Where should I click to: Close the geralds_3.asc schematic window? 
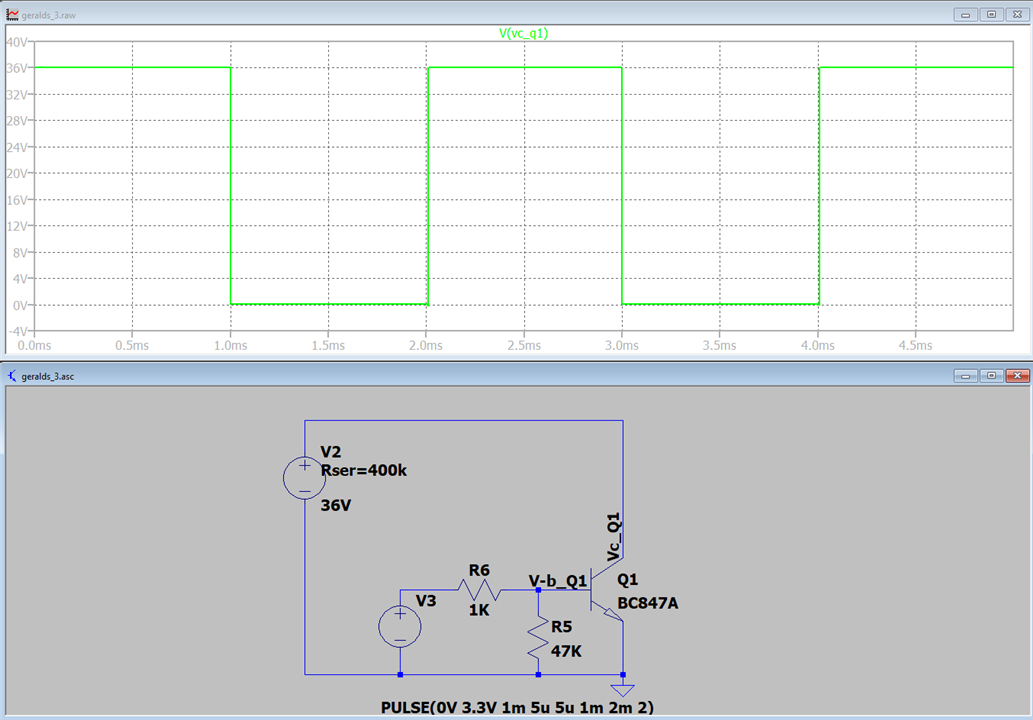point(1016,376)
